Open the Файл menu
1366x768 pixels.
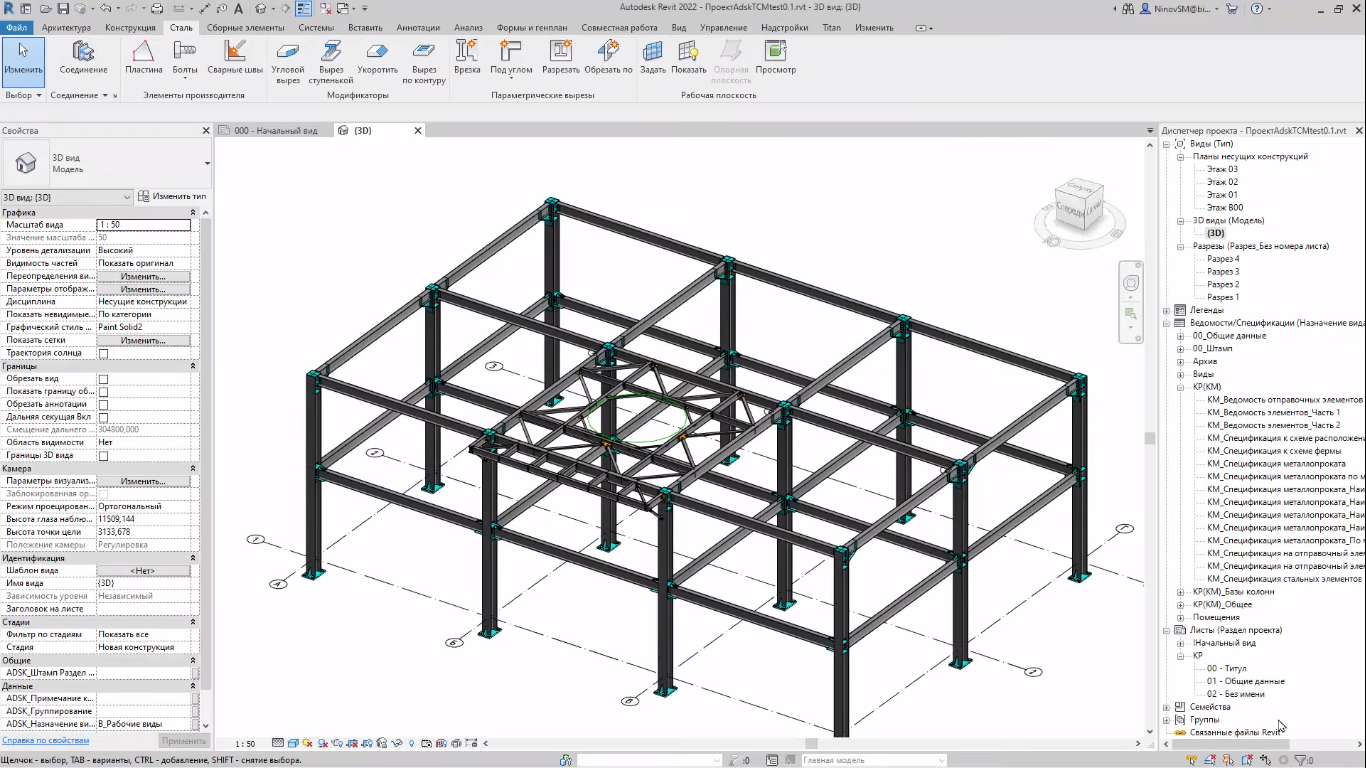16,28
